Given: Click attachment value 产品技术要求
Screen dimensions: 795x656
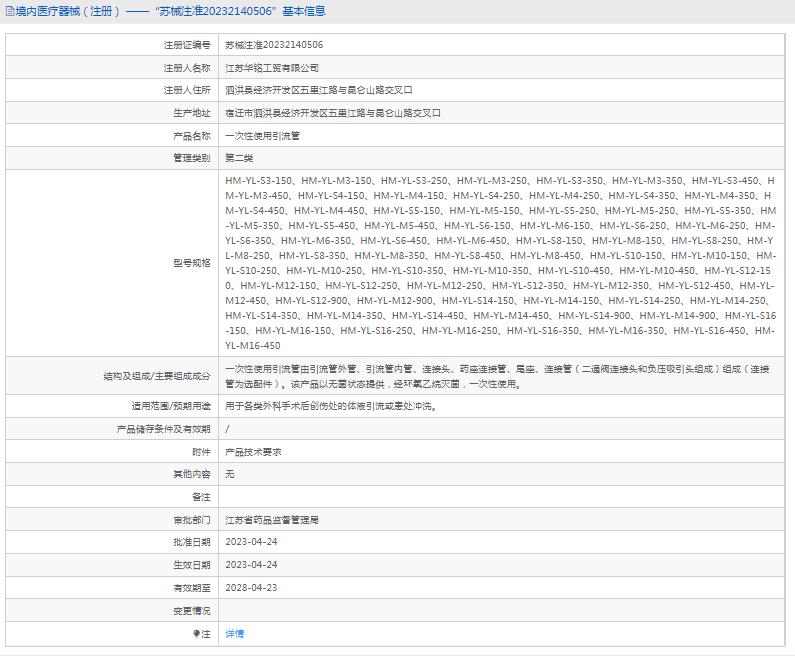Looking at the screenshot, I should (253, 452).
